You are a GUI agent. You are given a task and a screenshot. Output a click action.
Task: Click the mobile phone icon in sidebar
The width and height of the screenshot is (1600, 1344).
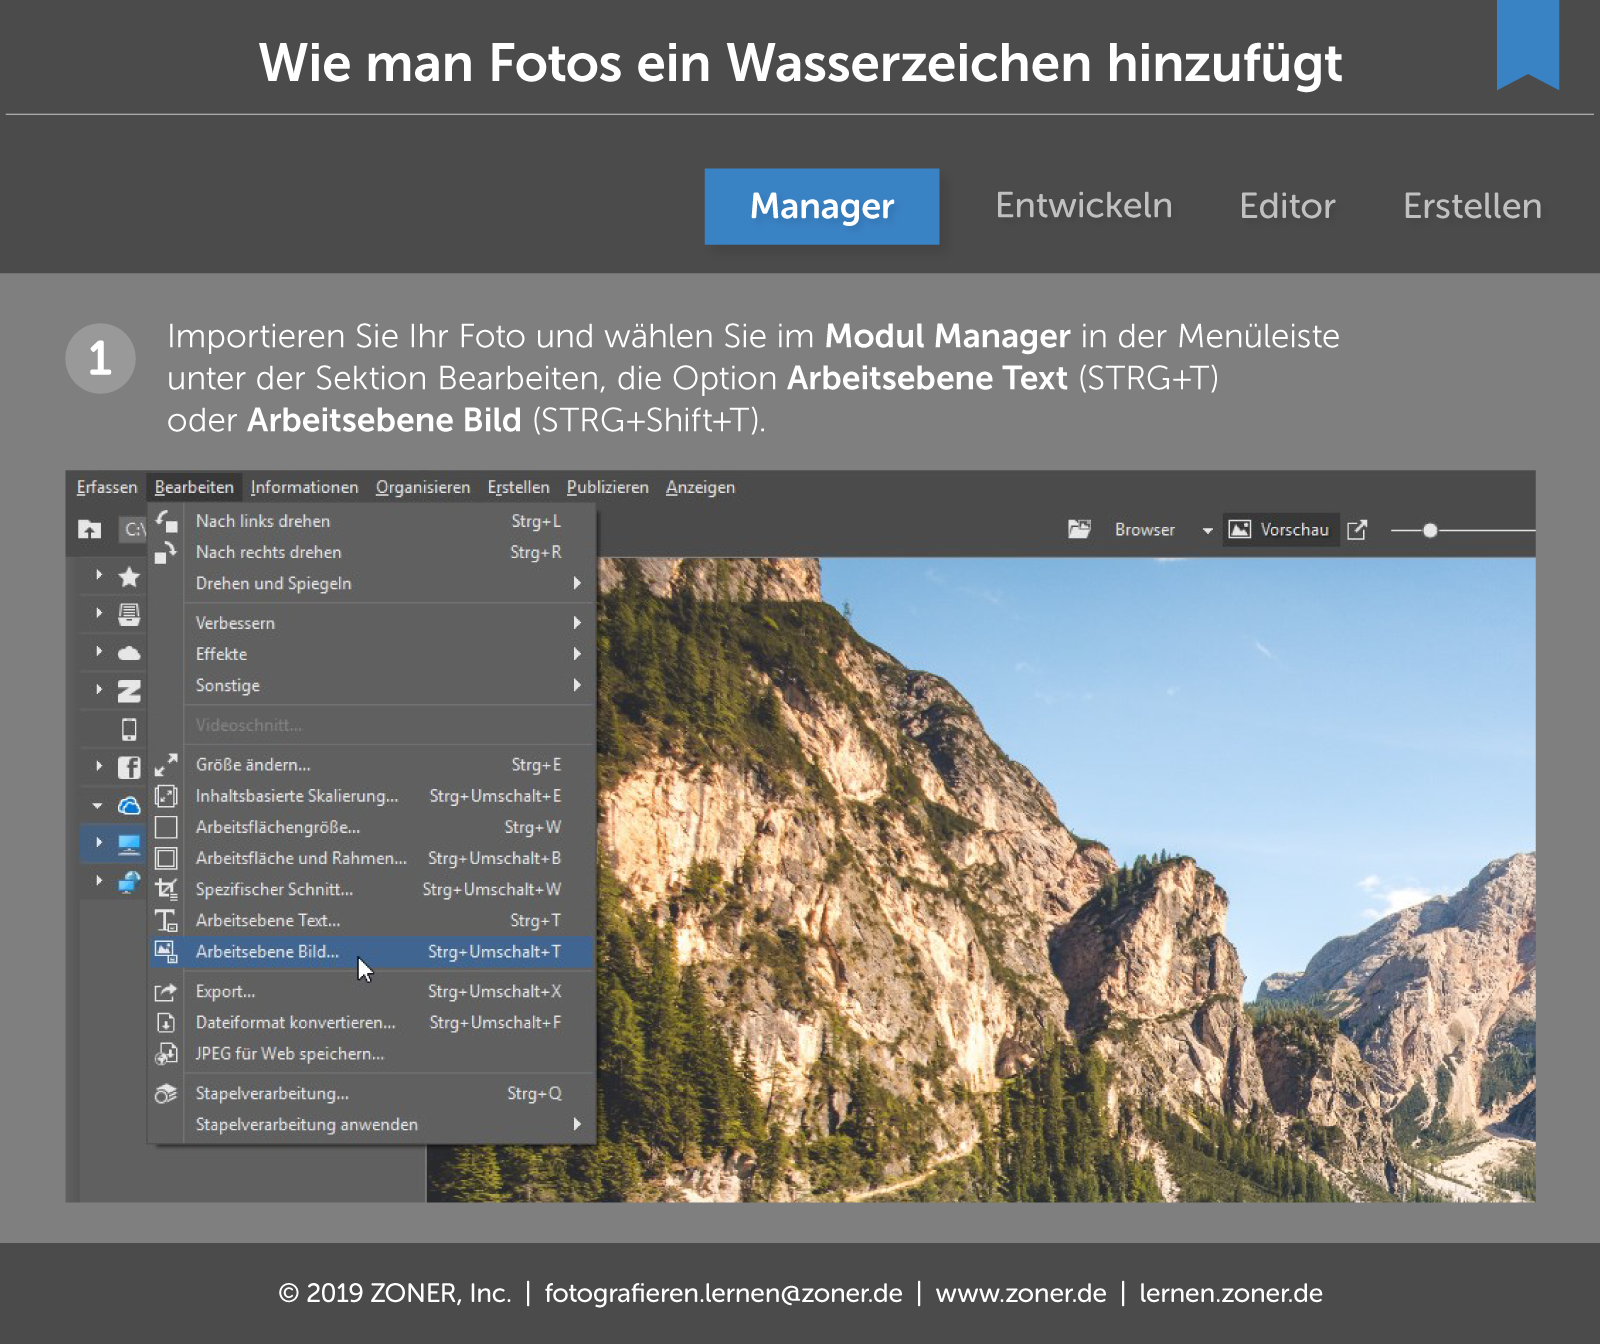tap(129, 729)
